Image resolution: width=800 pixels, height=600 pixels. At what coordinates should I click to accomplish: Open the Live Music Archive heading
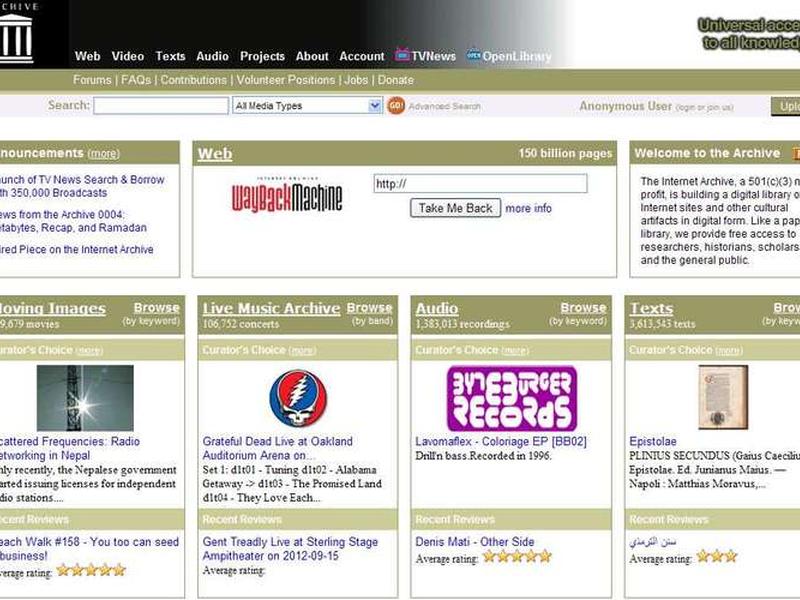[x=271, y=308]
